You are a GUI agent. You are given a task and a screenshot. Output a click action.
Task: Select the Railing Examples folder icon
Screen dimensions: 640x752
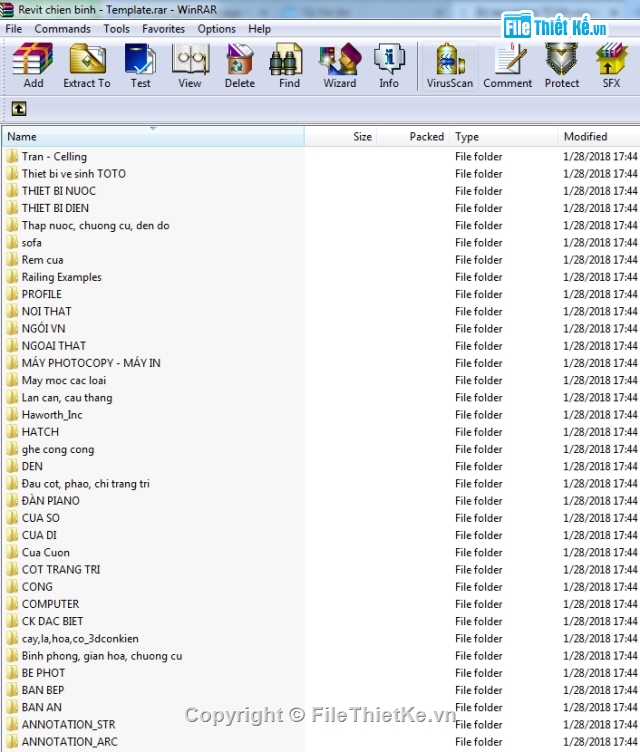12,277
